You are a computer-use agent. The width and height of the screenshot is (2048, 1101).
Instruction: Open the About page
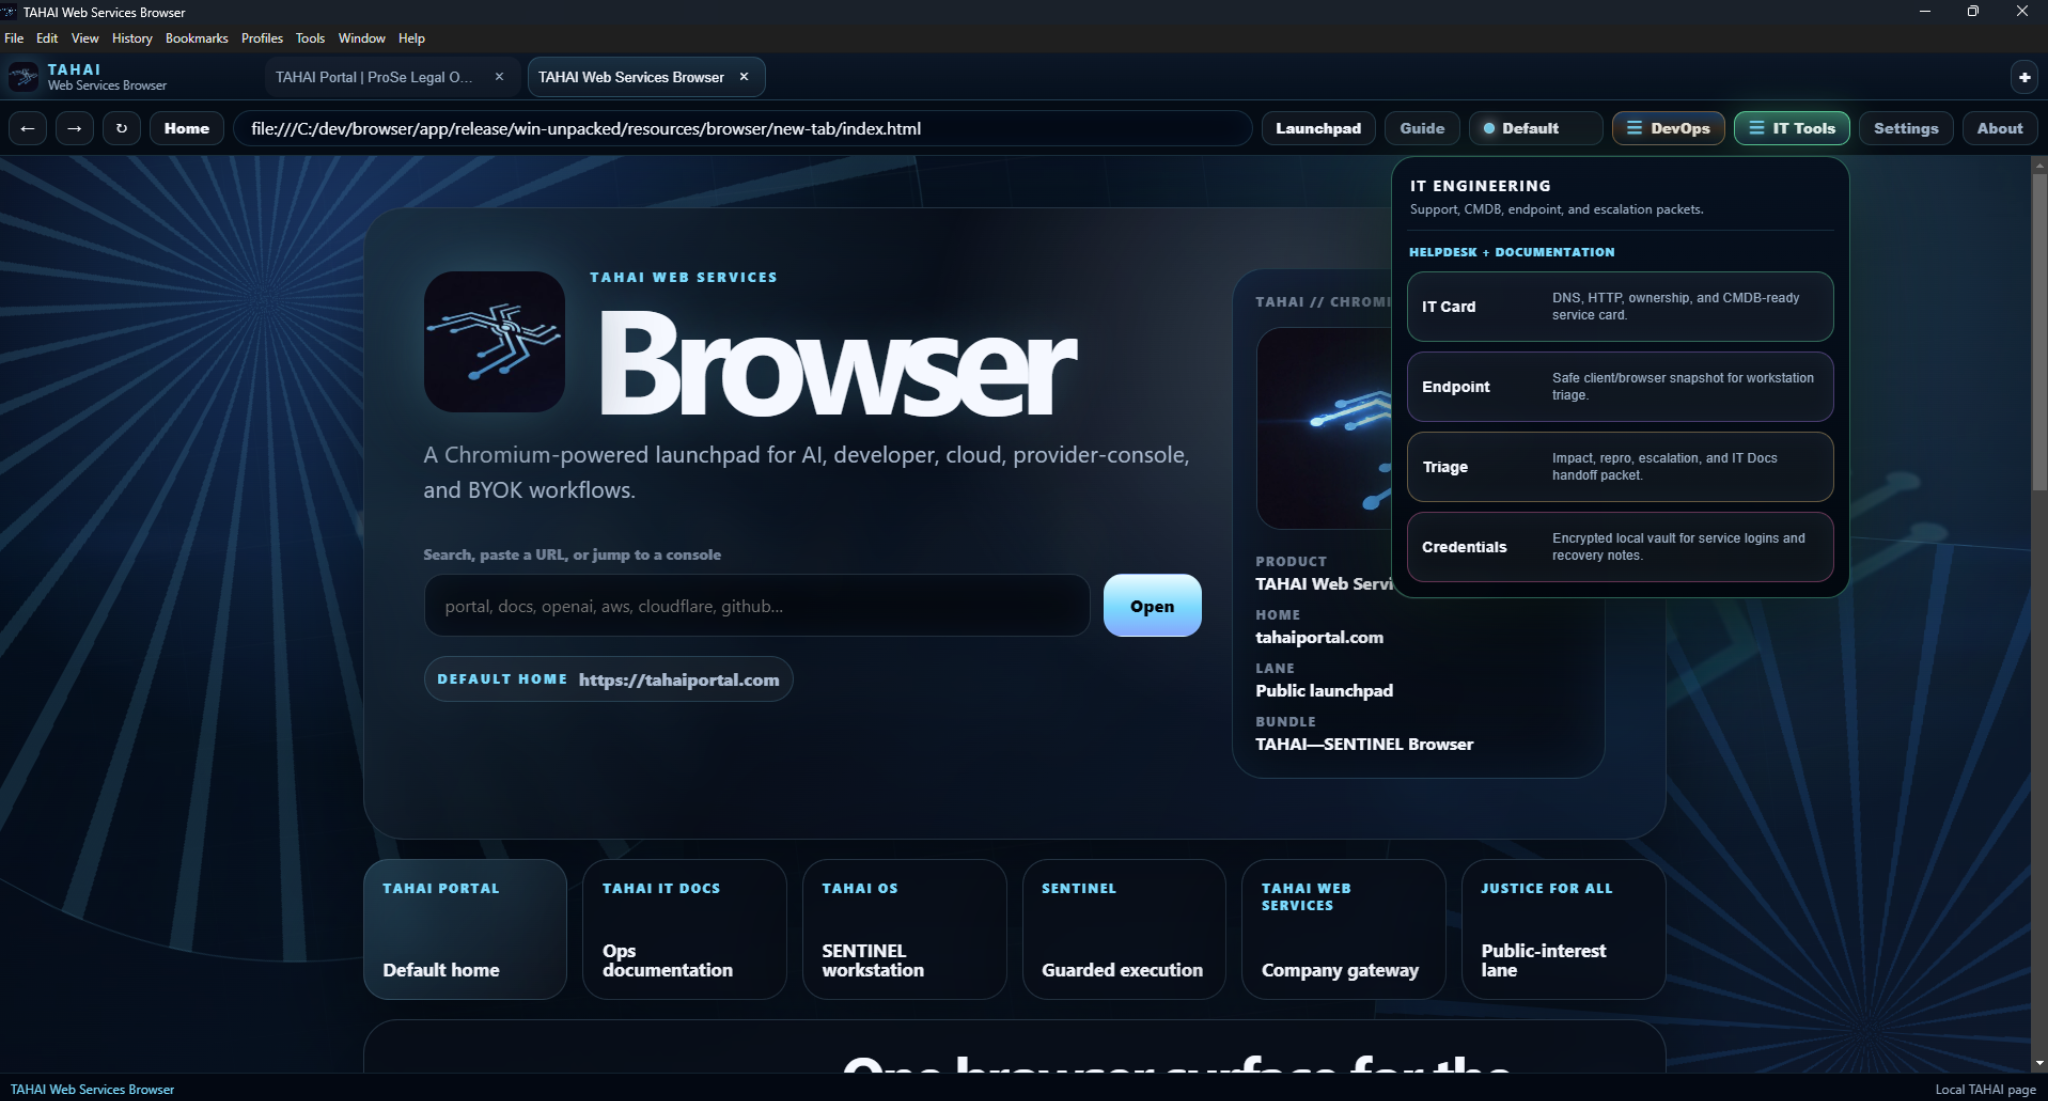coord(1999,128)
